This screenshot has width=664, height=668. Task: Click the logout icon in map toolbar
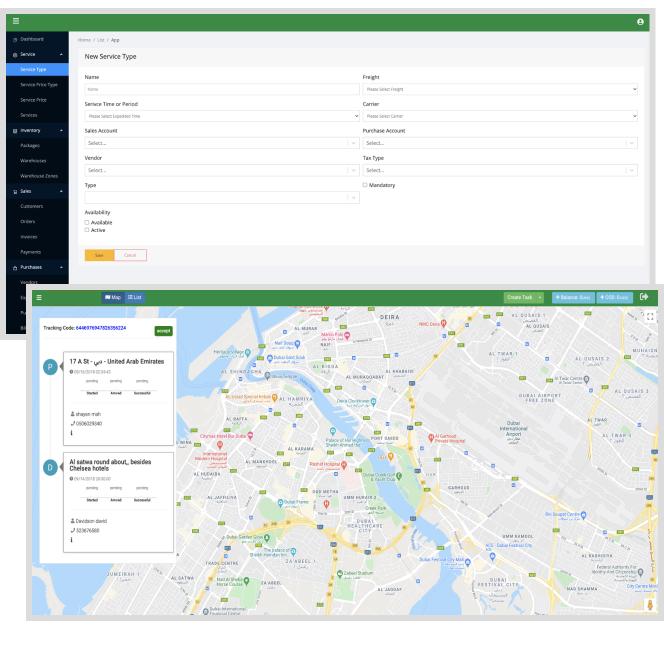pos(644,297)
